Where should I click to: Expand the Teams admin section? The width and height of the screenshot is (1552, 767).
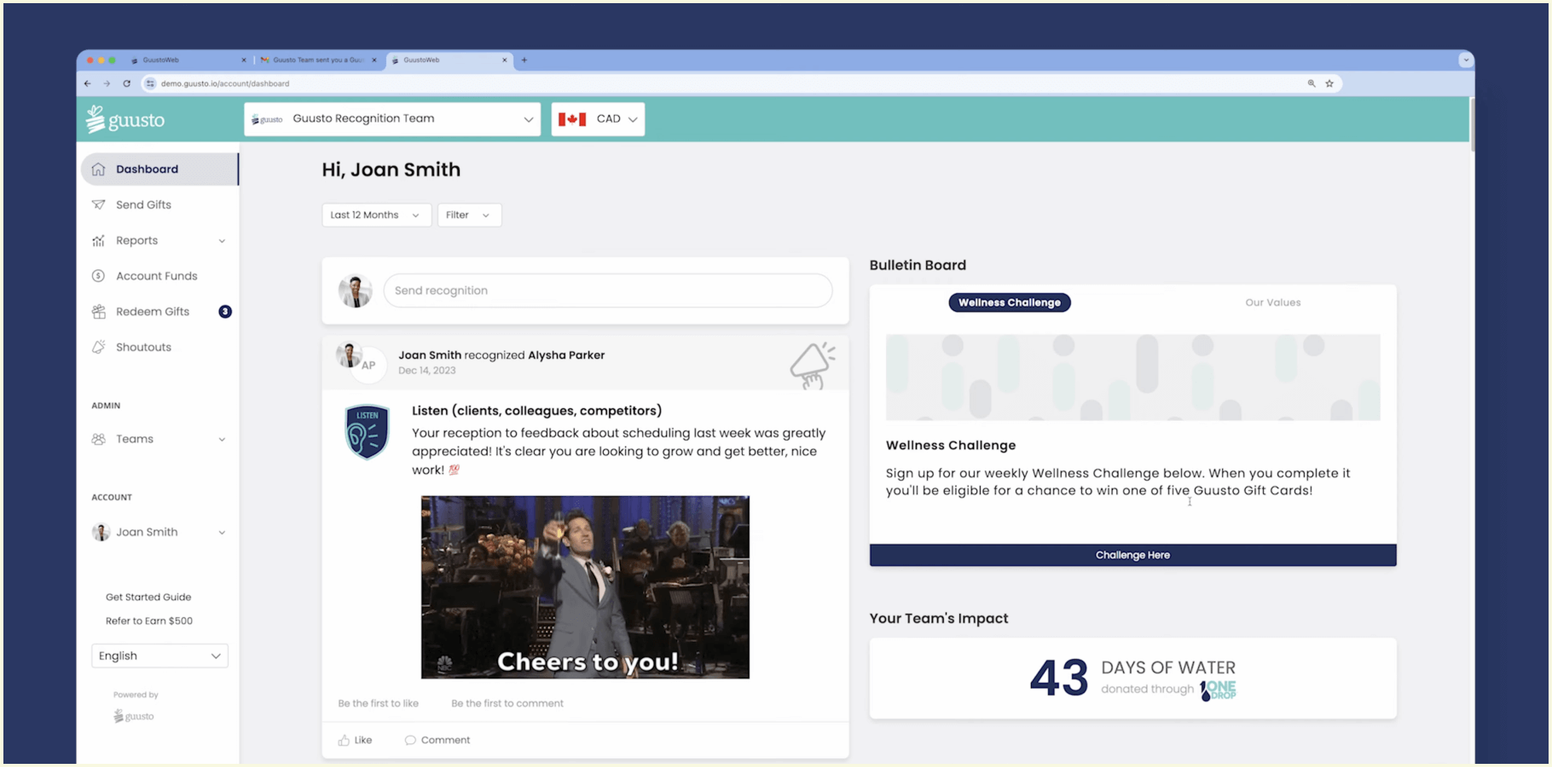point(160,439)
